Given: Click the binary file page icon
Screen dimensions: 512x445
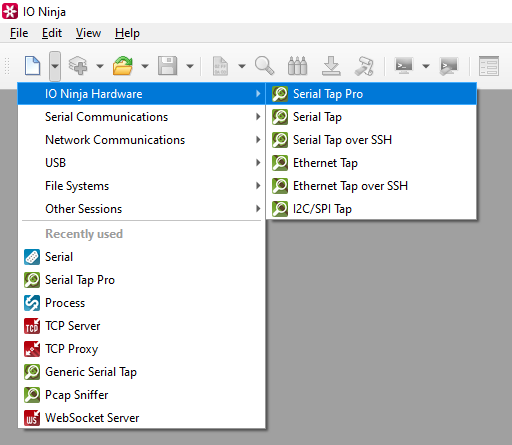Looking at the screenshot, I should (220, 66).
